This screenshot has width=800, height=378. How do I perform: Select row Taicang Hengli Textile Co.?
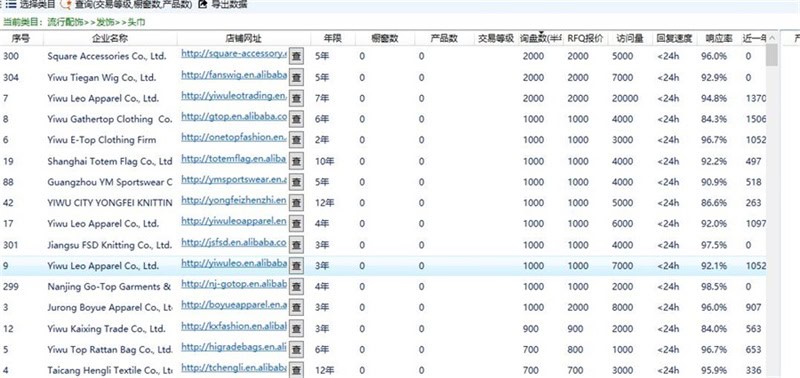pyautogui.click(x=383, y=370)
